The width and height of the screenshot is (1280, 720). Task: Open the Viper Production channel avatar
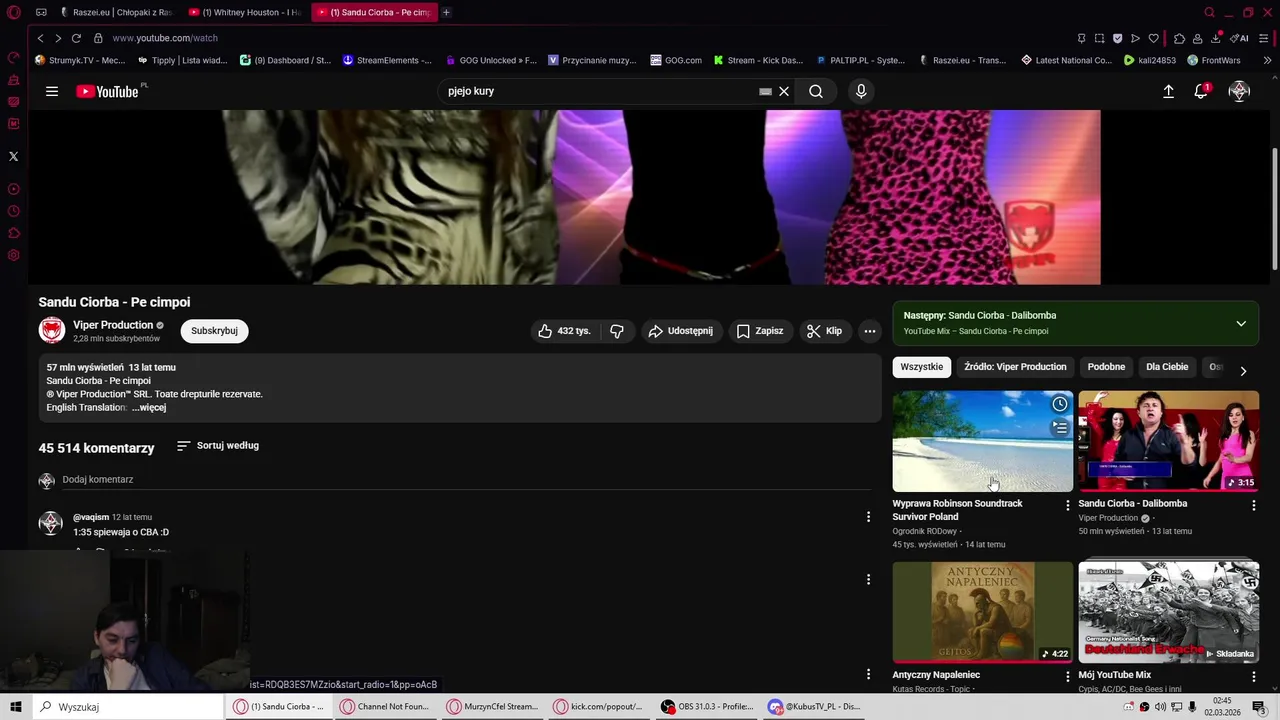pos(52,330)
